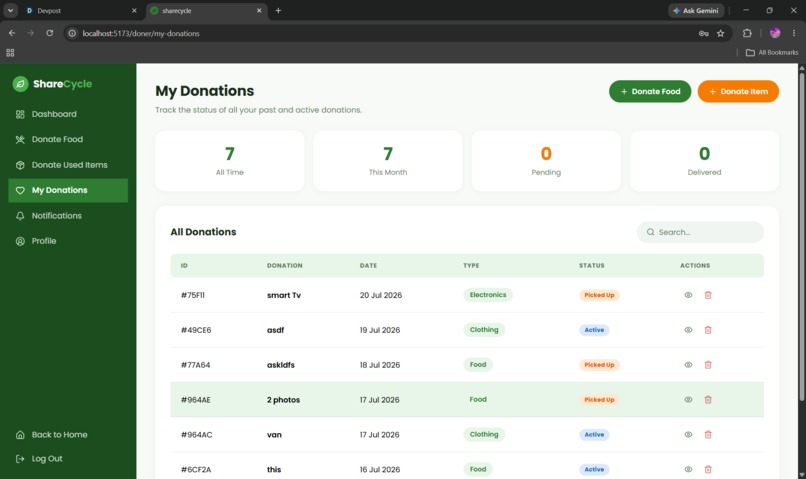The height and width of the screenshot is (479, 806).
Task: Click the Delivered count card
Action: tap(704, 161)
